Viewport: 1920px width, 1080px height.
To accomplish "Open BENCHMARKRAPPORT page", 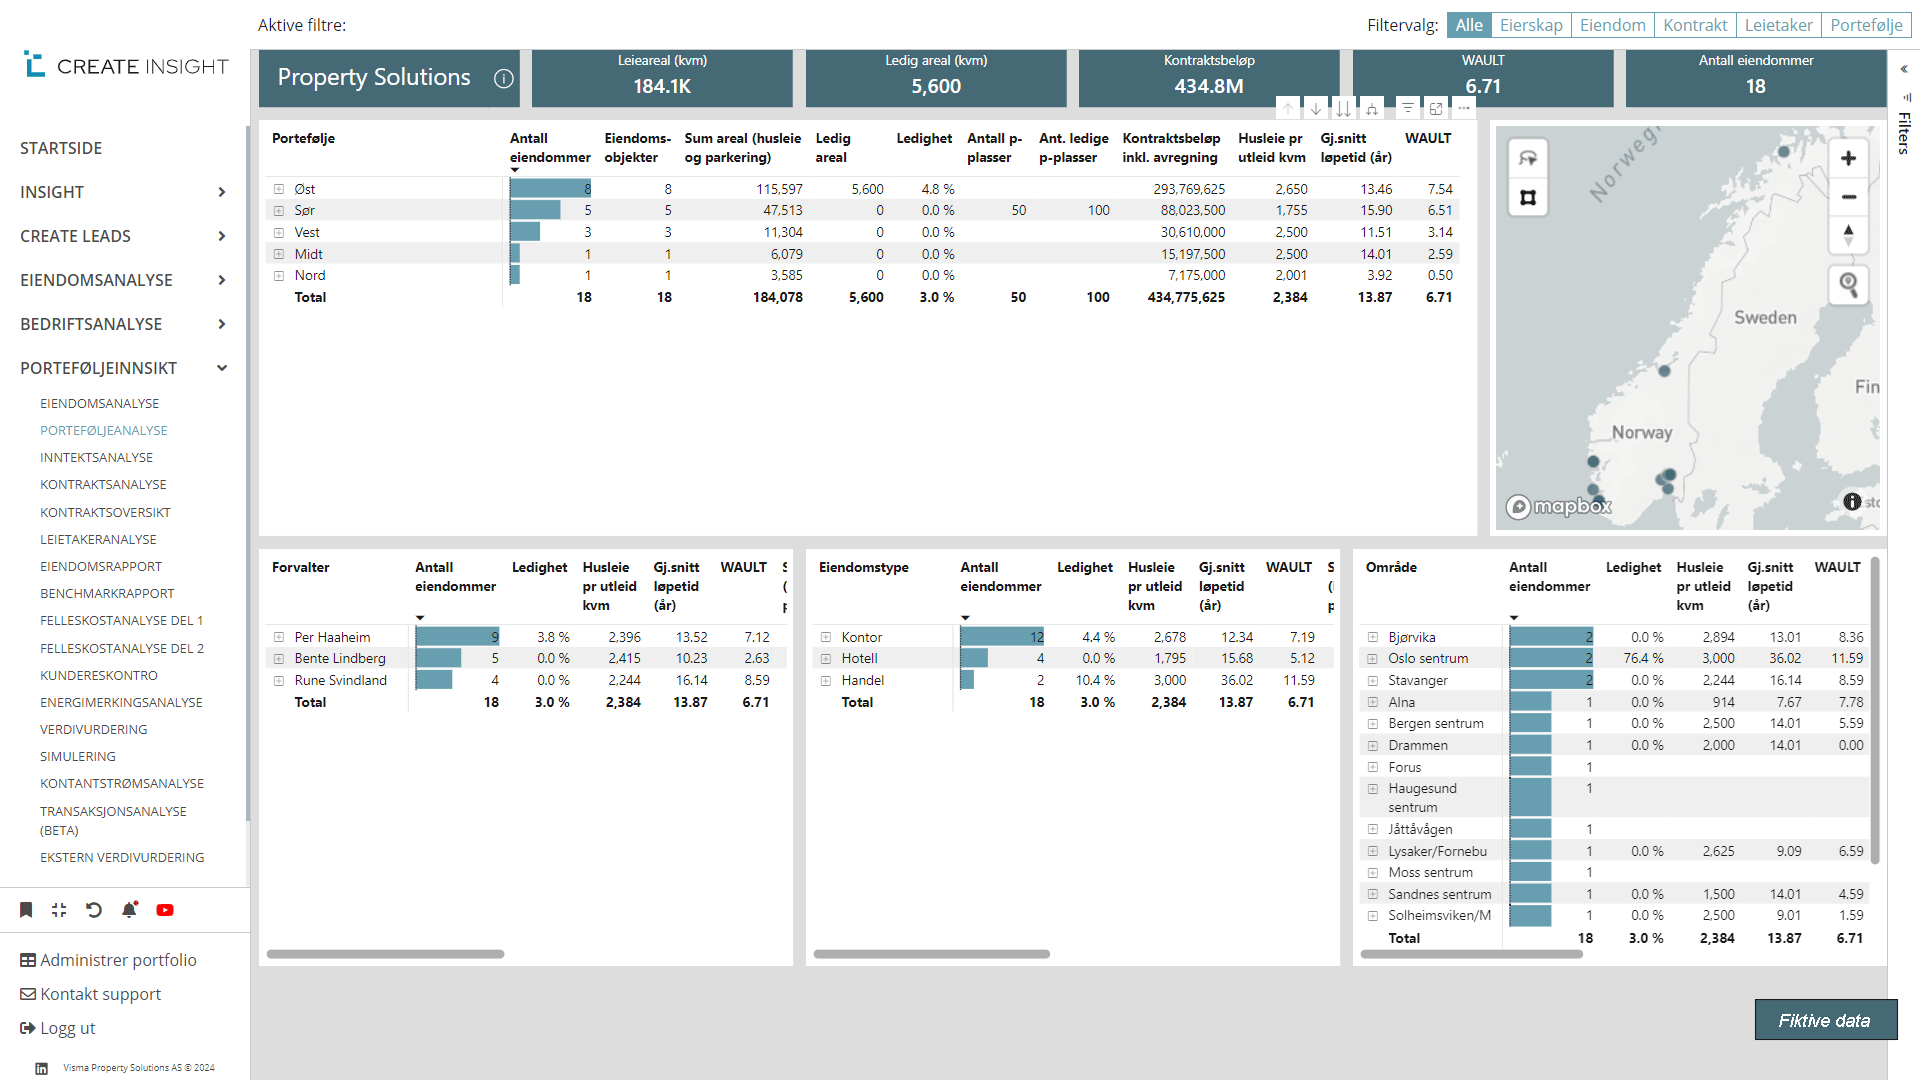I will [107, 594].
